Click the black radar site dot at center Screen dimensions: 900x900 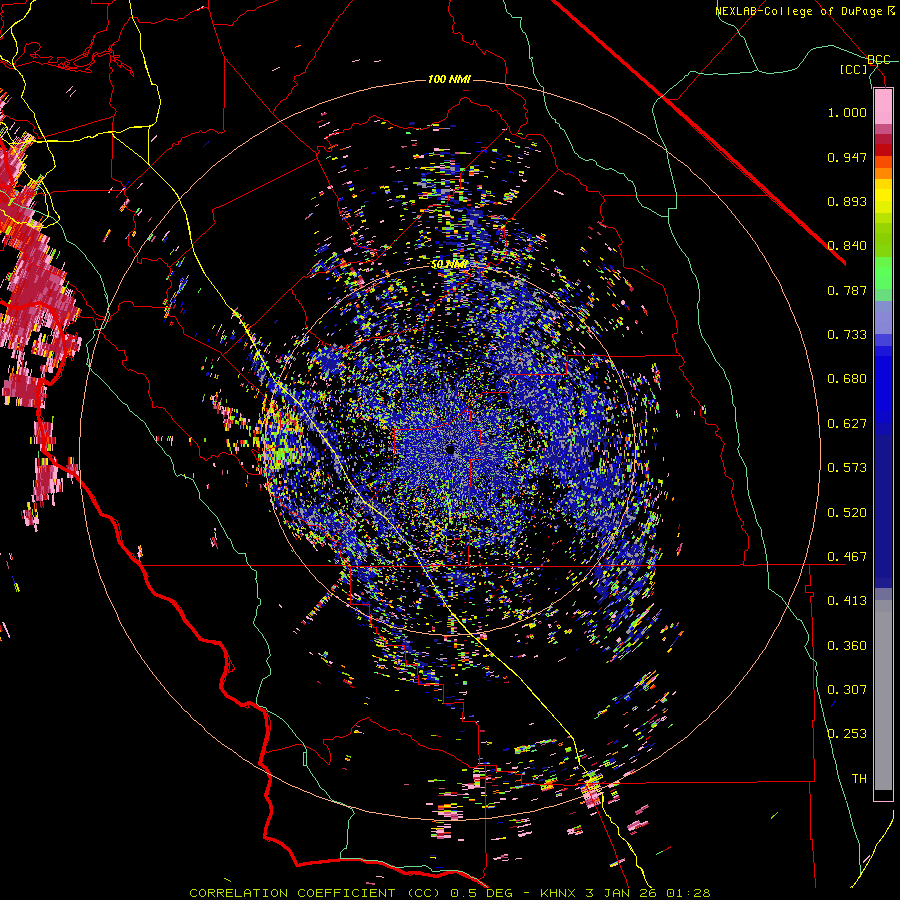pos(450,450)
